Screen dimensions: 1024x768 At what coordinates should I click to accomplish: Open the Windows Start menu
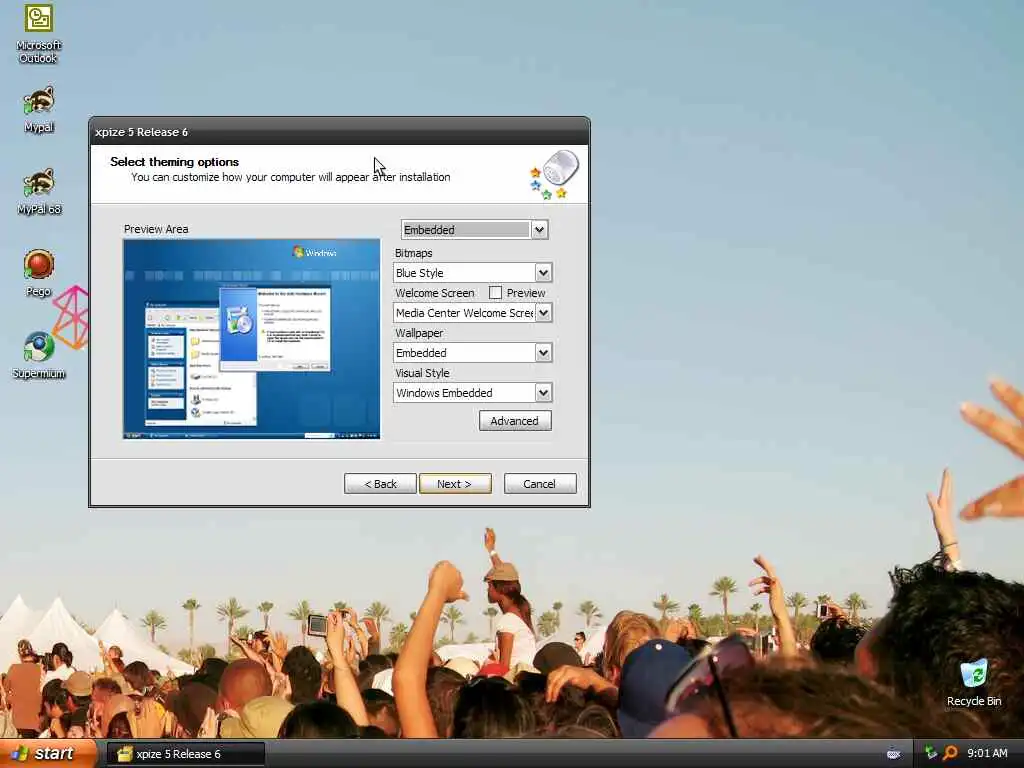pyautogui.click(x=48, y=754)
